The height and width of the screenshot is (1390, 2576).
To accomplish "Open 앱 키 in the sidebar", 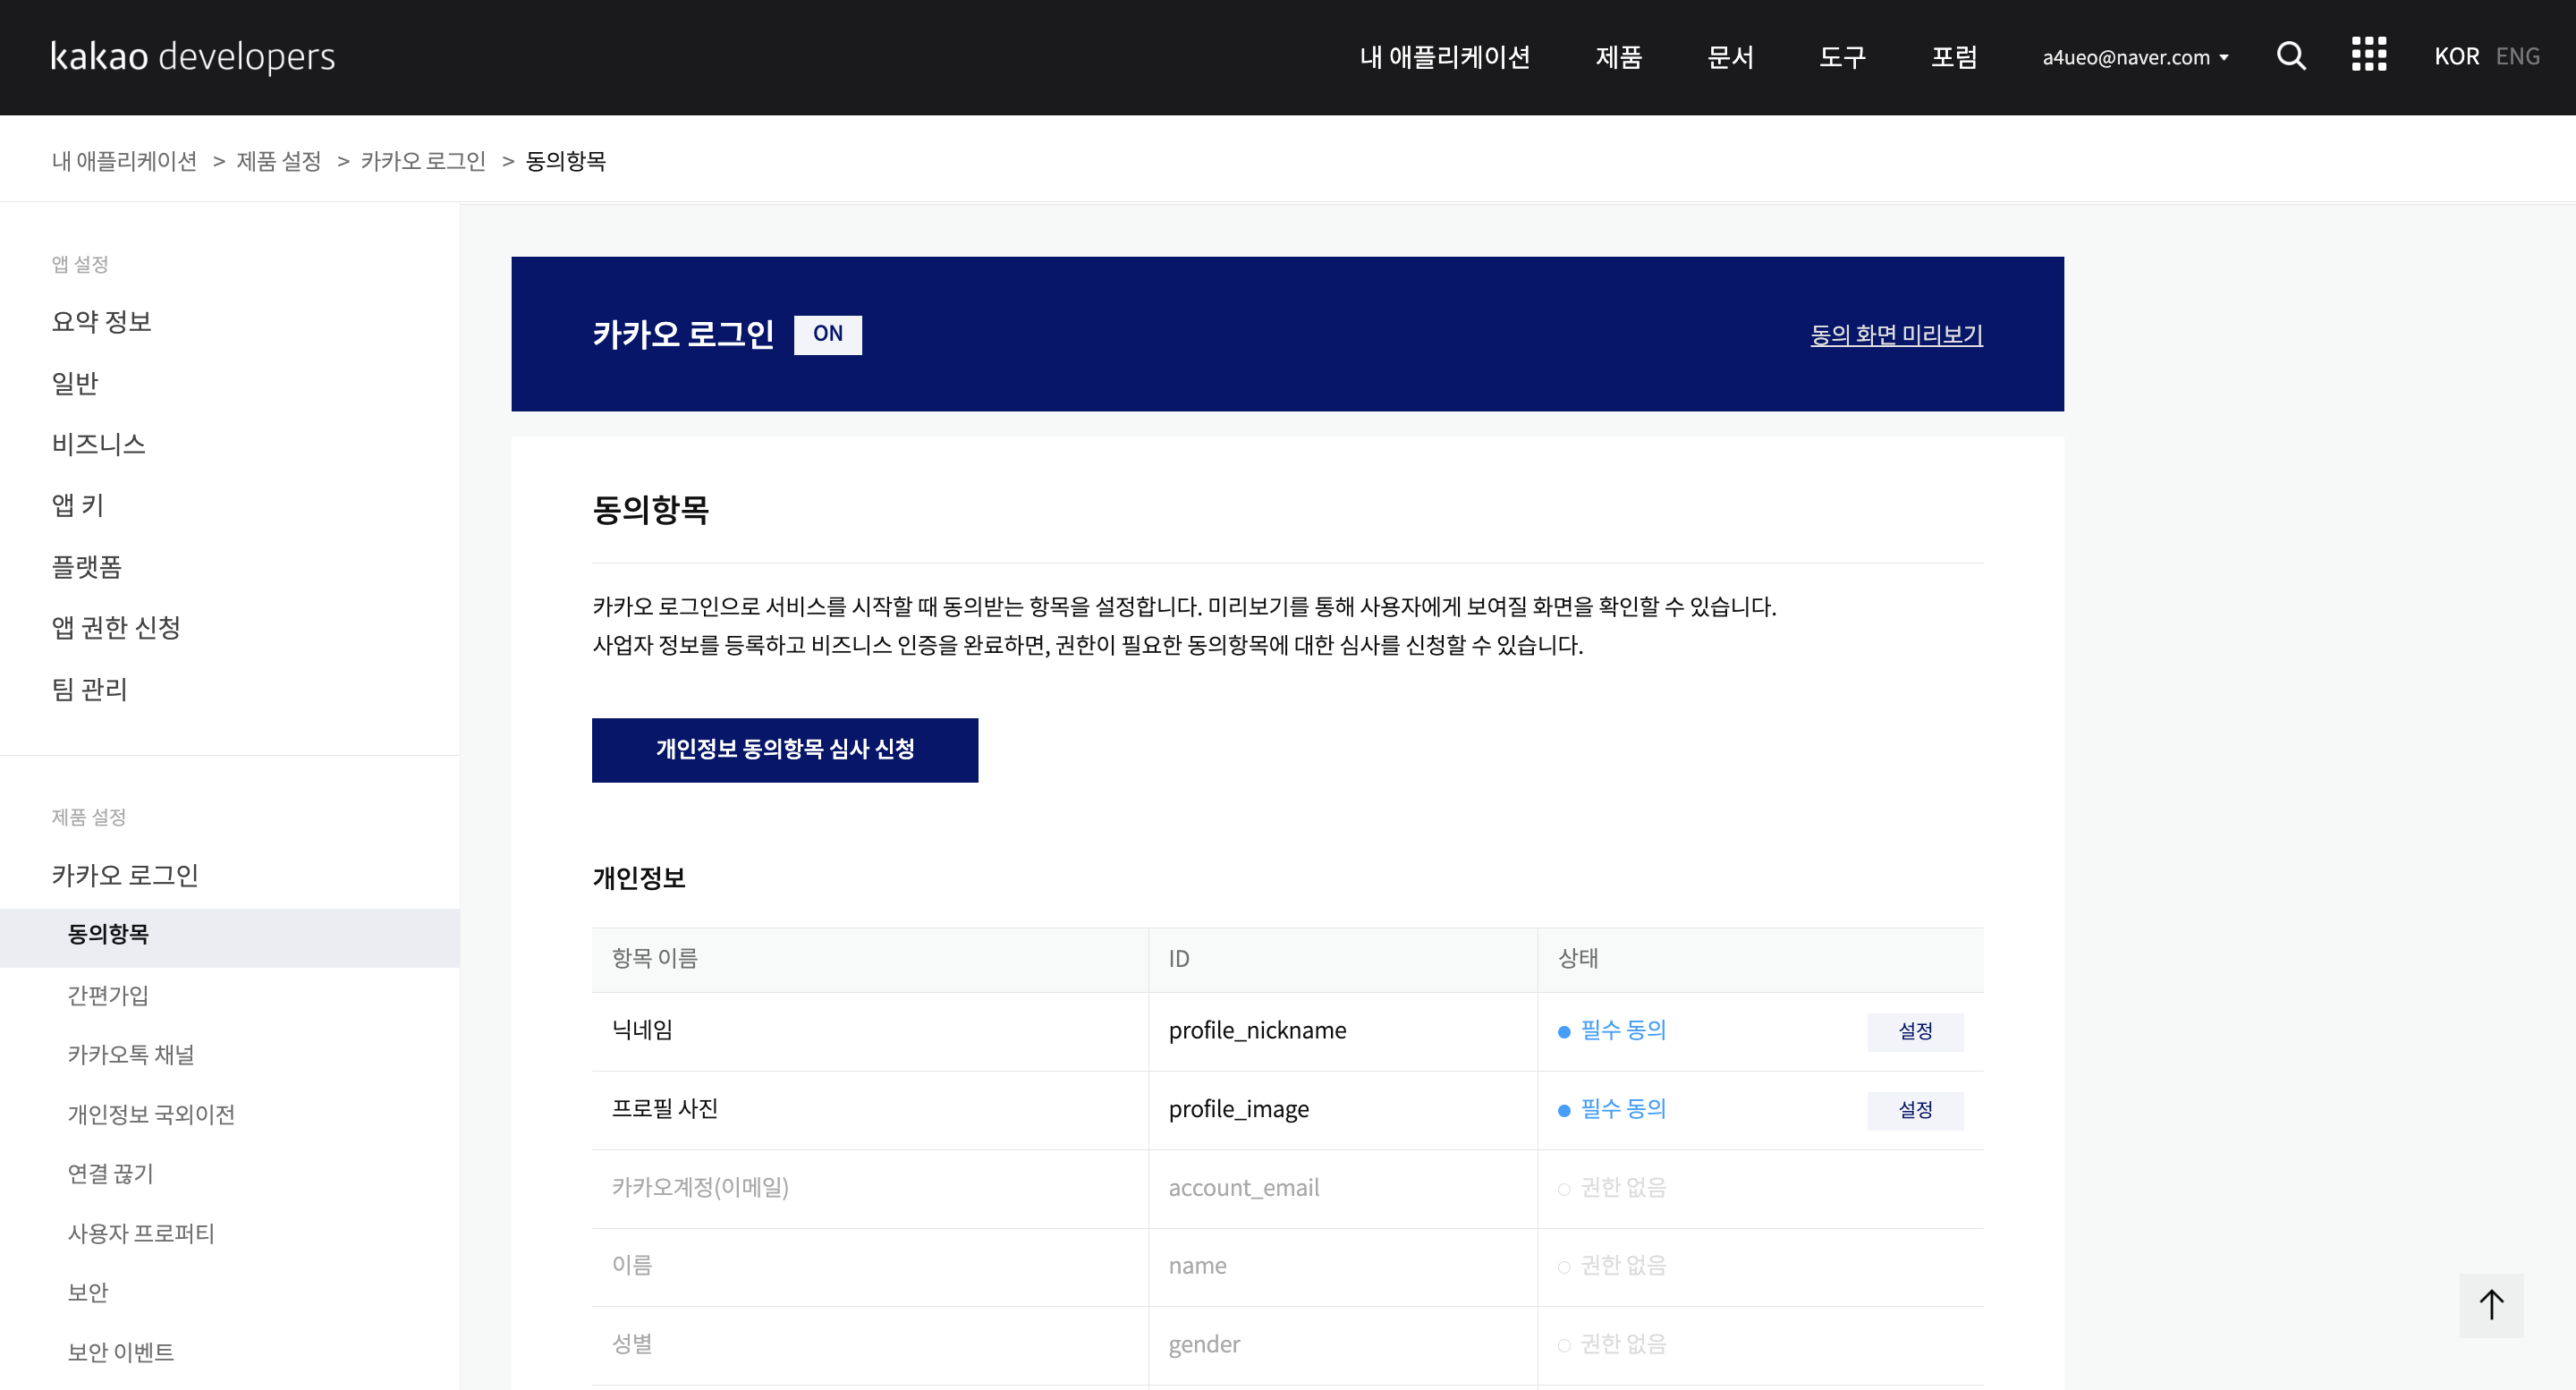I will tap(78, 505).
